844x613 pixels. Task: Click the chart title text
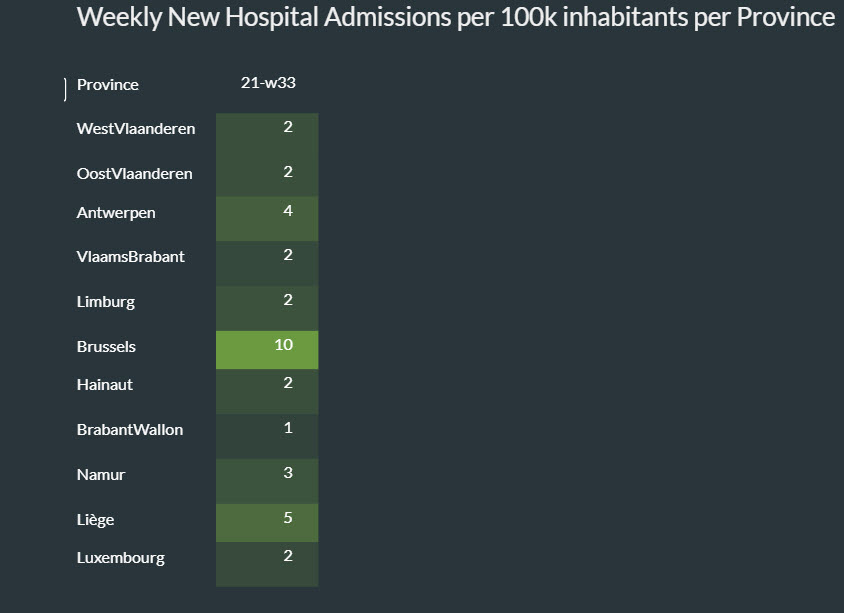(455, 17)
